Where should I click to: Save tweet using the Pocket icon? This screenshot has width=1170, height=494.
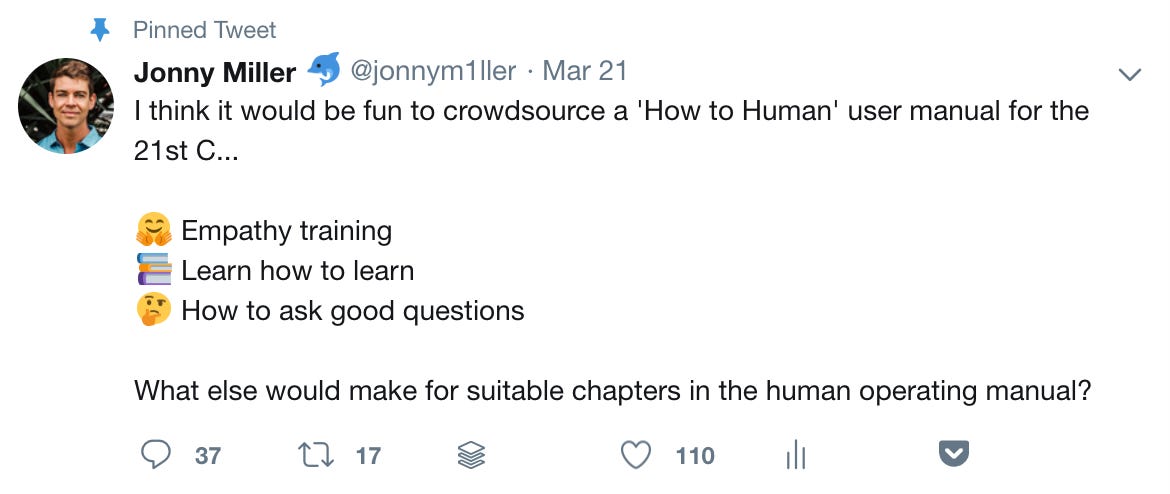point(953,454)
